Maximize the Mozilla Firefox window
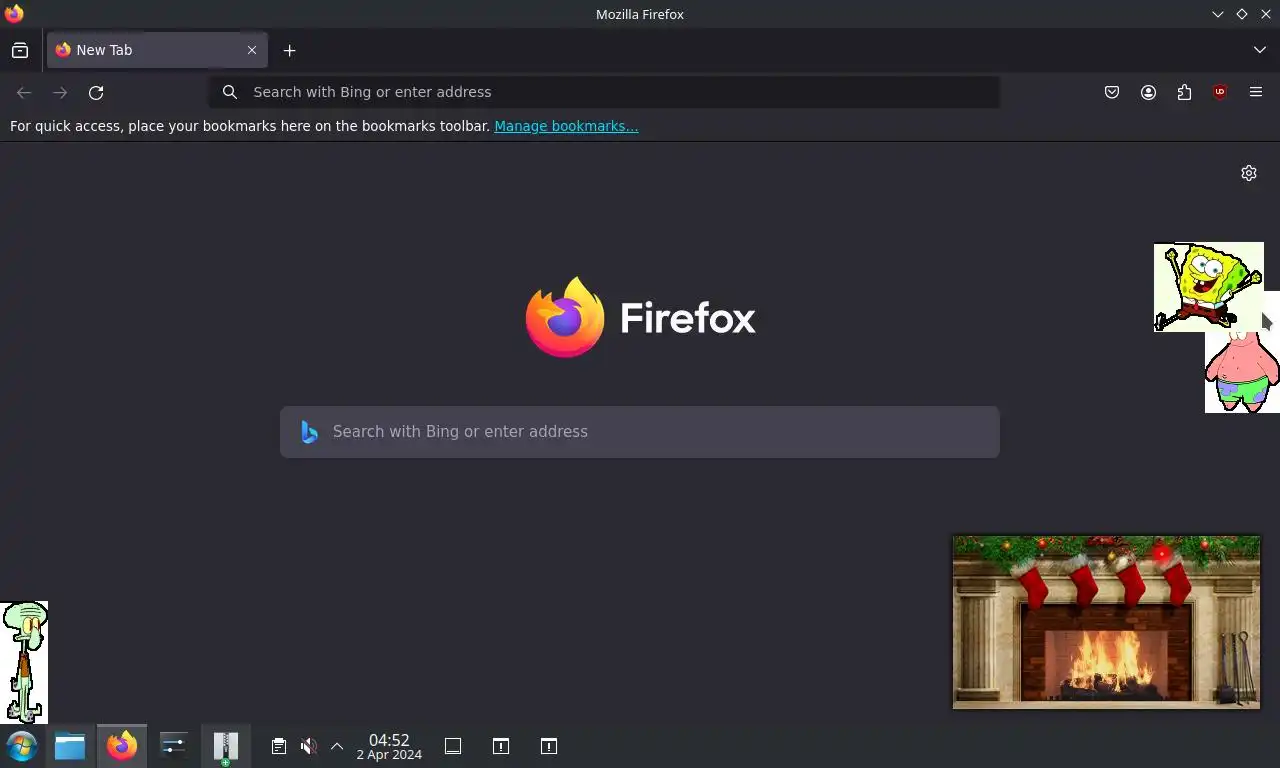The image size is (1280, 768). [1241, 14]
